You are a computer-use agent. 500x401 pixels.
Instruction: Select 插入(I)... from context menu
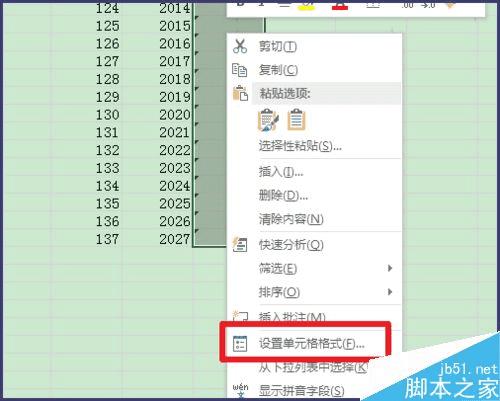(x=281, y=172)
